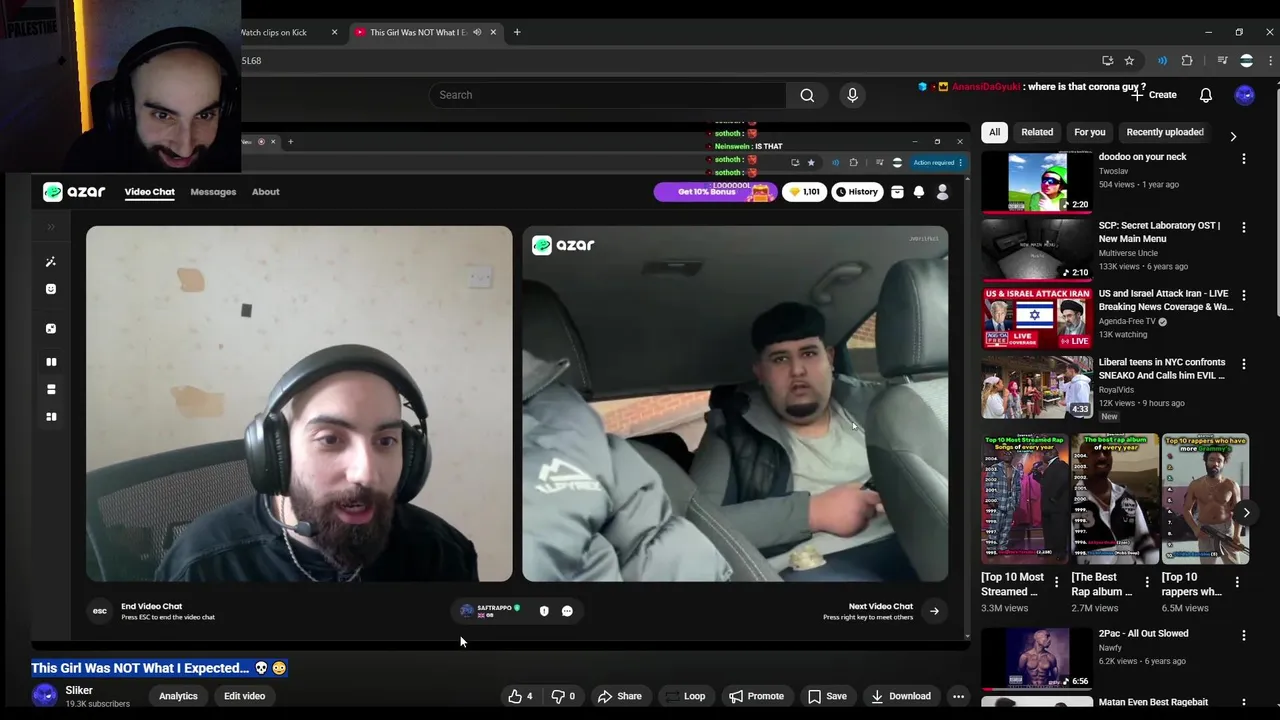
Task: Show more filter chips with right chevron
Action: (1233, 136)
